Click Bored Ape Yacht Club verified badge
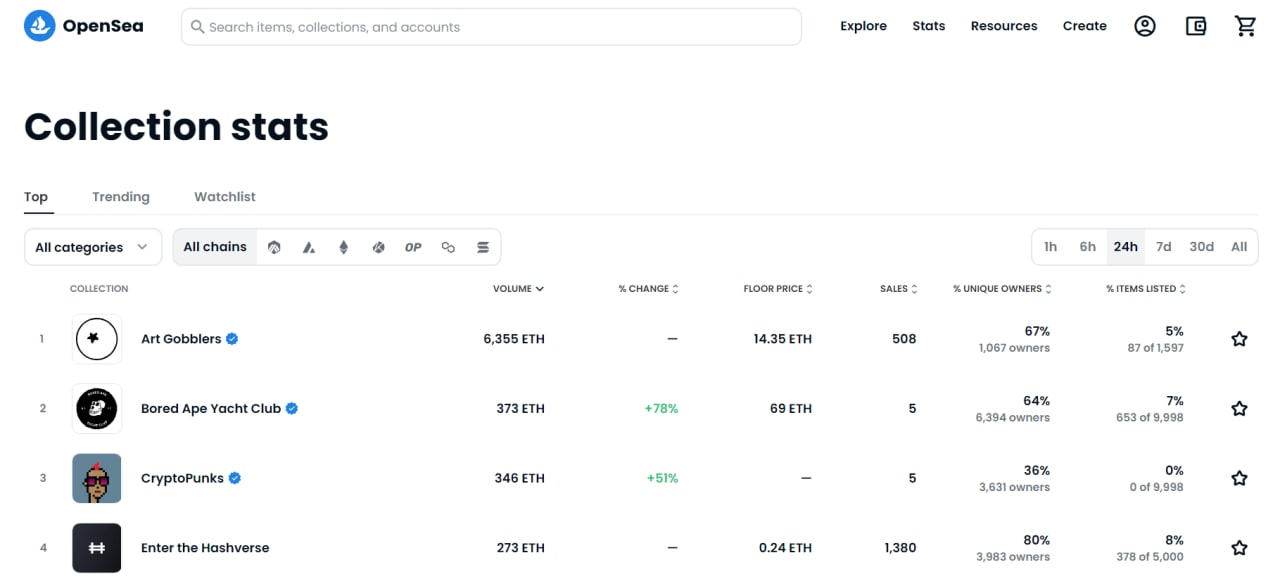The image size is (1280, 586). coord(292,408)
